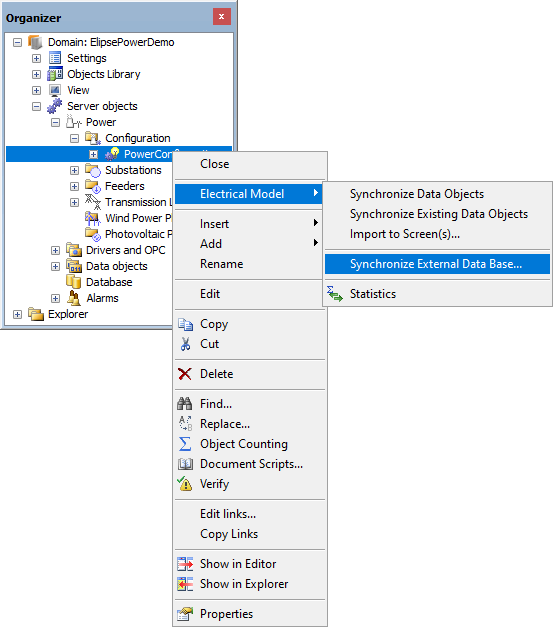Click the Show in Explorer icon

tap(185, 584)
